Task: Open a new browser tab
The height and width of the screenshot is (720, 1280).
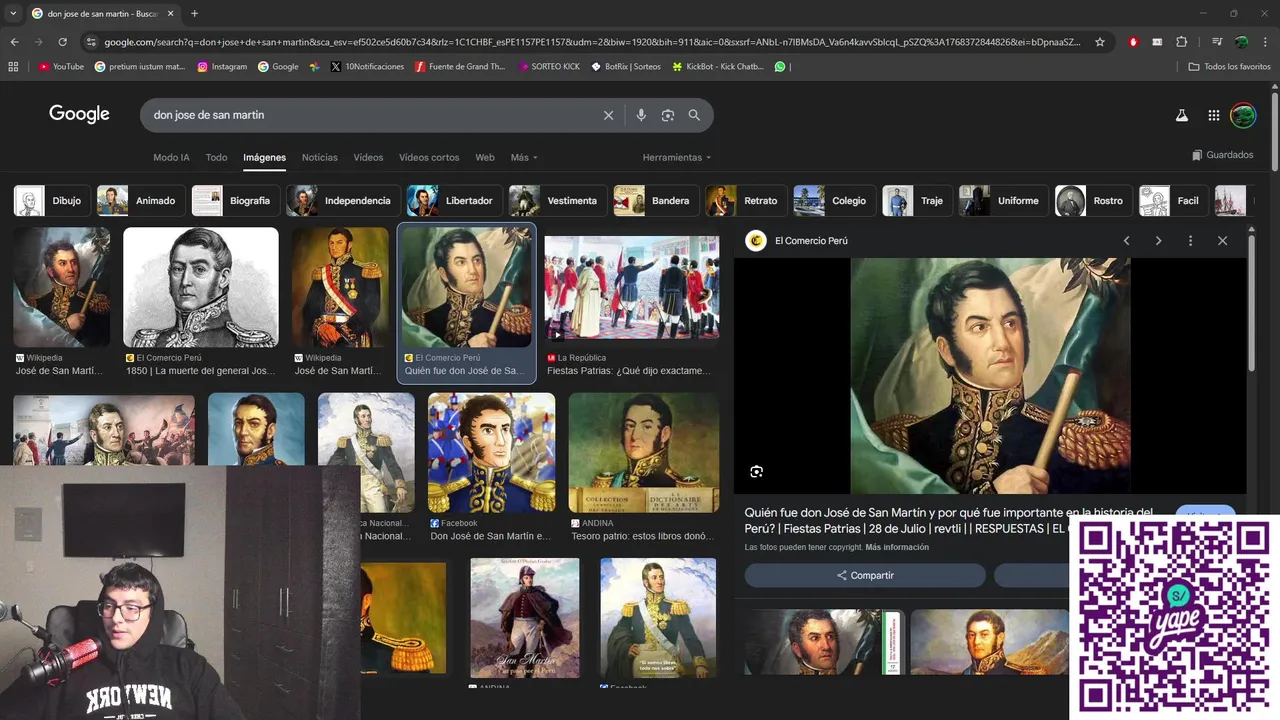Action: coord(194,14)
